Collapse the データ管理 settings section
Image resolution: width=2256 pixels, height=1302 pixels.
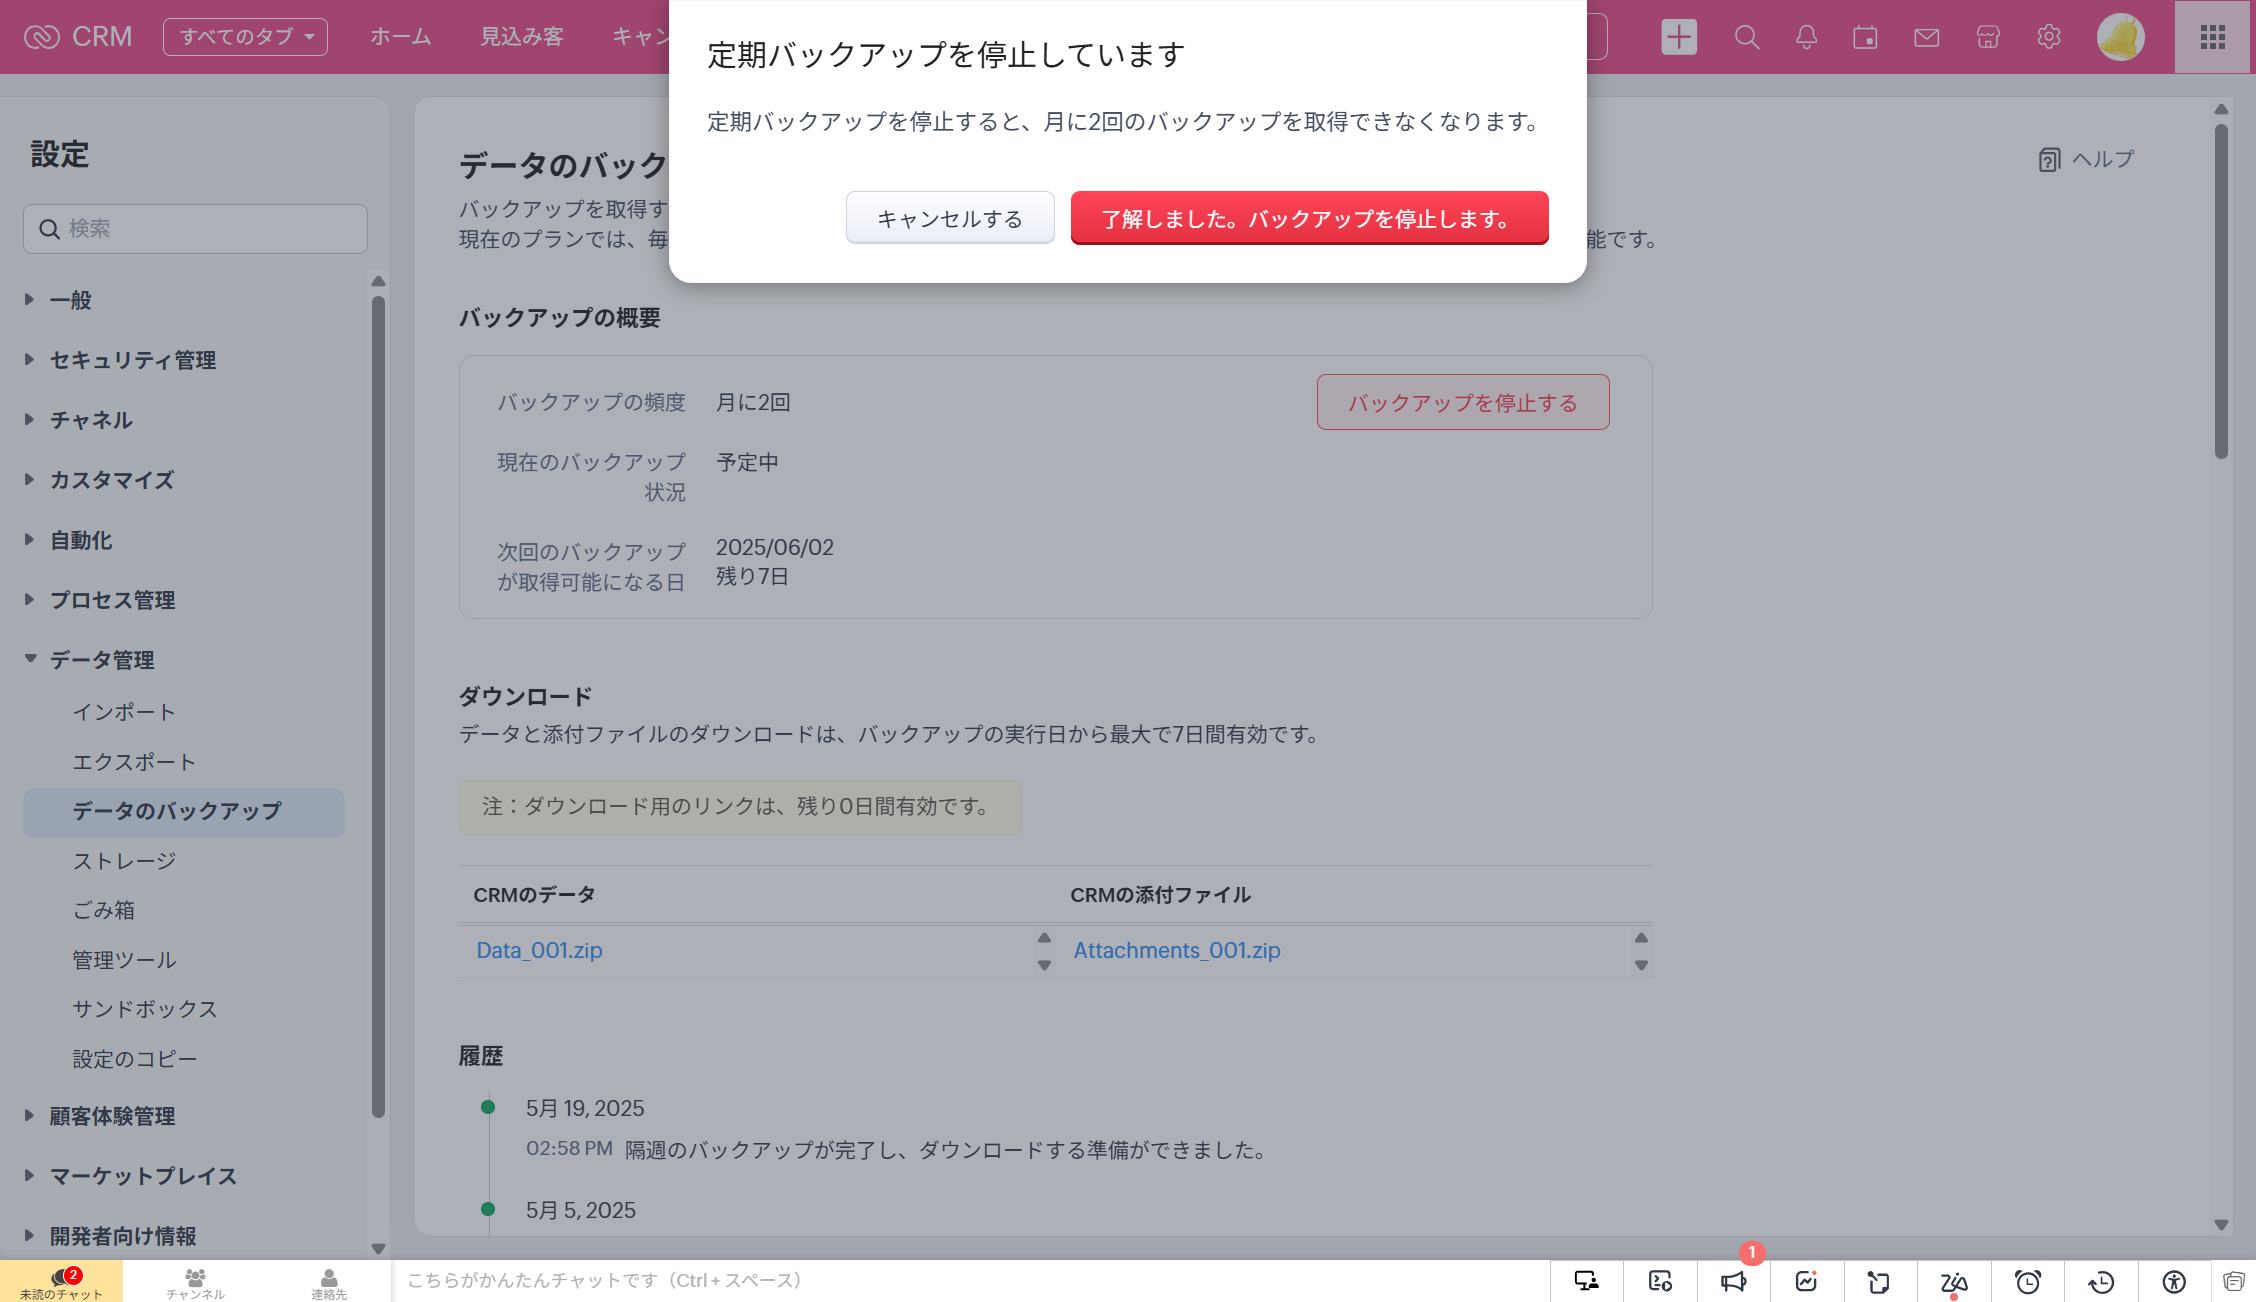102,660
